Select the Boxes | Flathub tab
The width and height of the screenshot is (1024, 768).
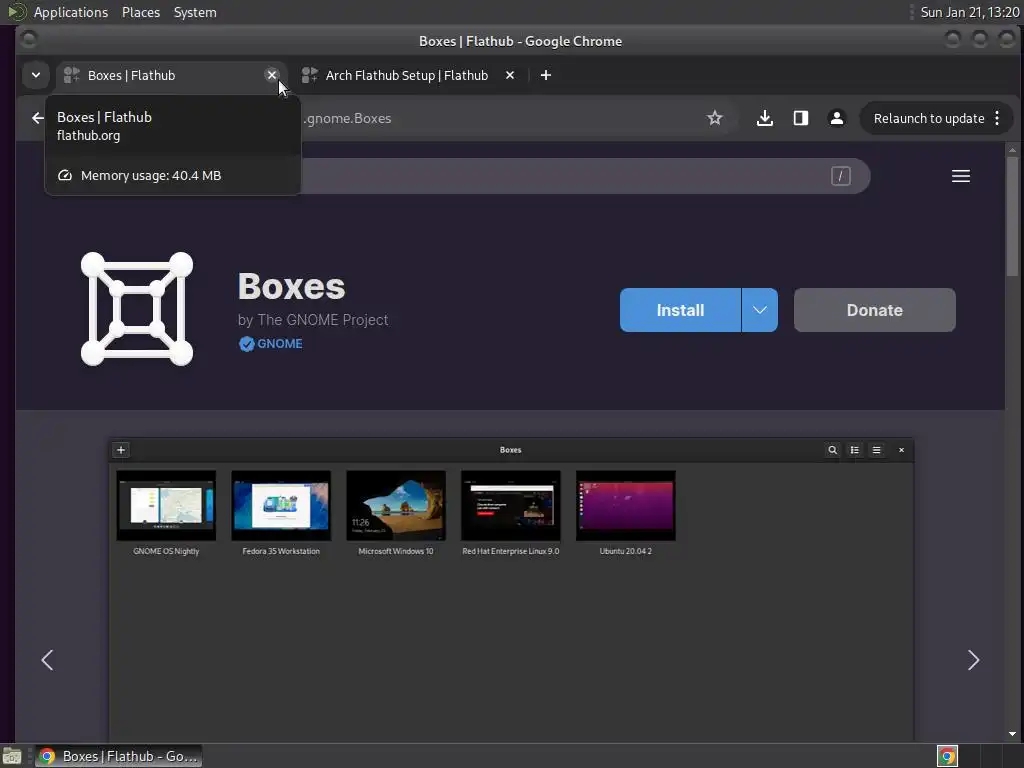point(171,75)
